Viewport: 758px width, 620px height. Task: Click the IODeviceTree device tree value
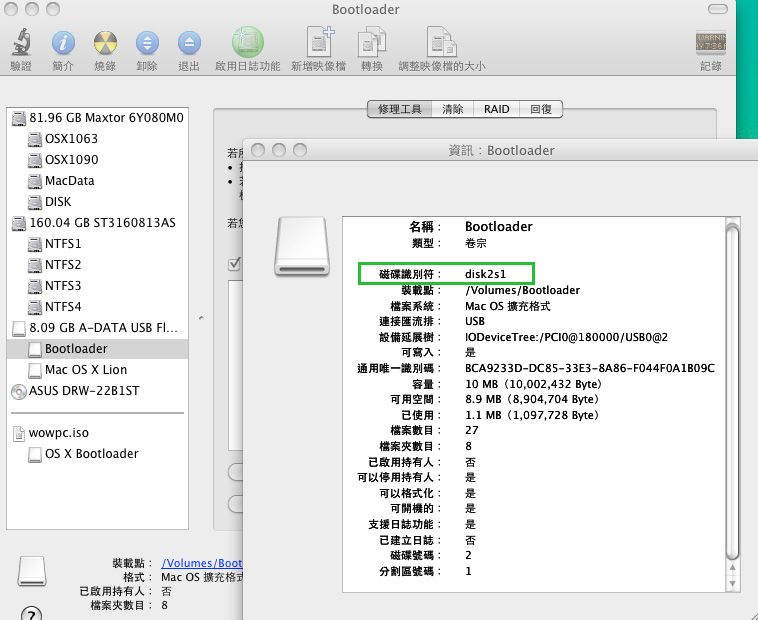(x=566, y=337)
